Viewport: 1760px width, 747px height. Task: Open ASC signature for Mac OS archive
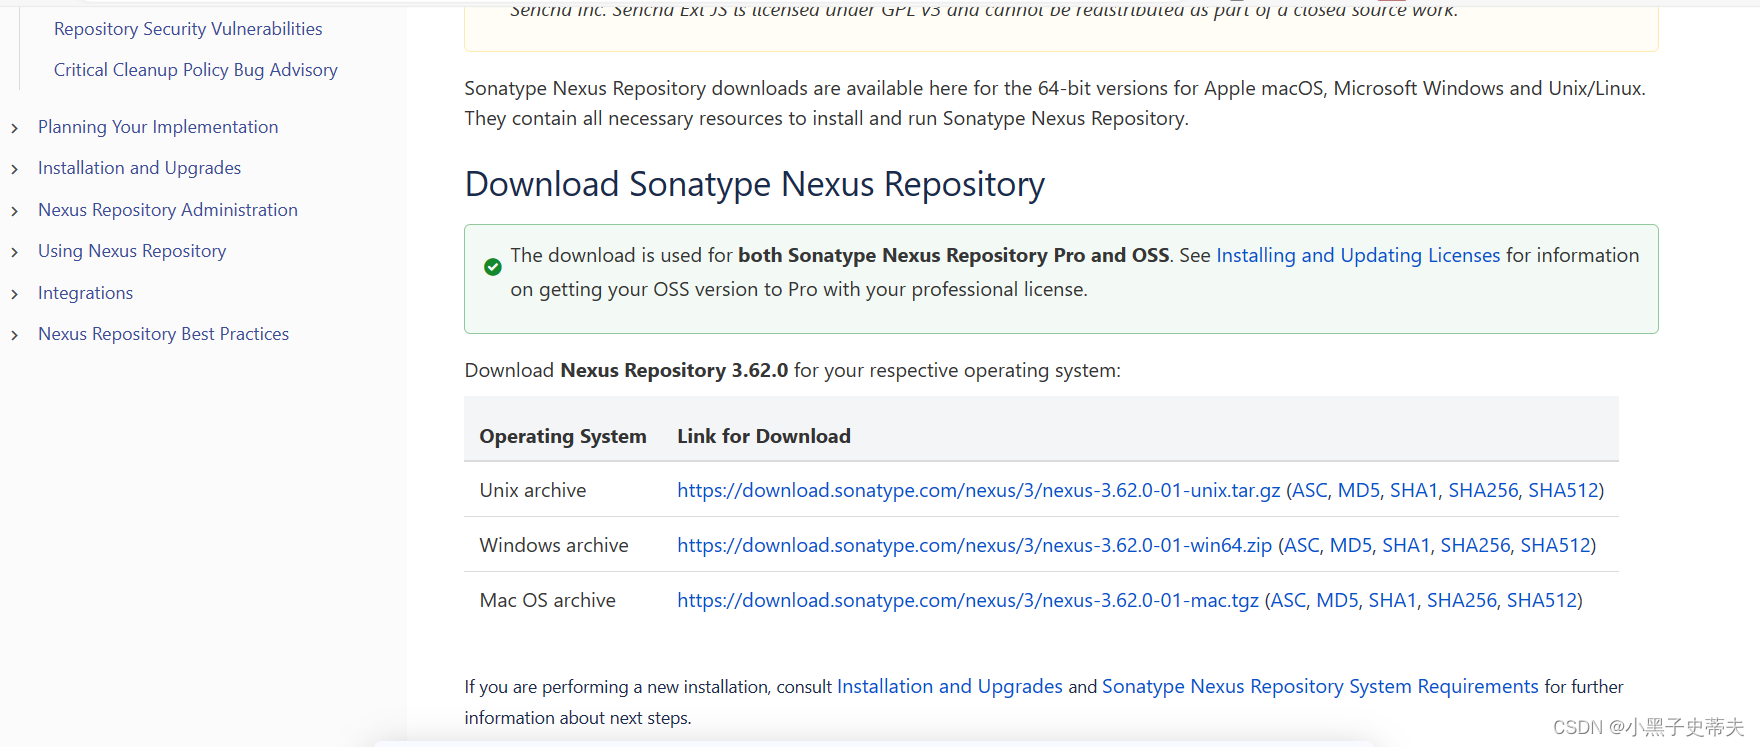[1288, 600]
